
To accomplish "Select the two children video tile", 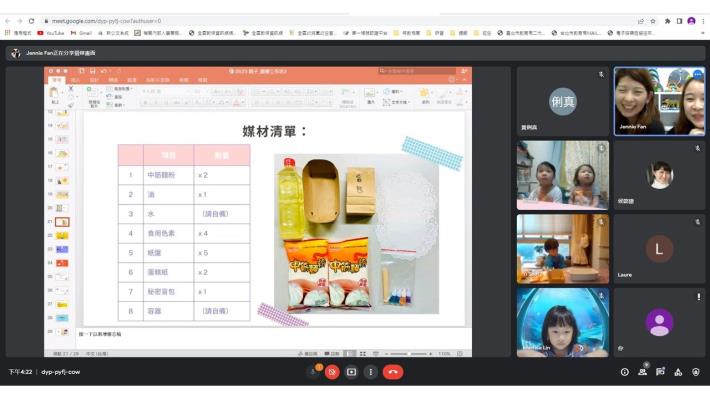I will (x=563, y=175).
